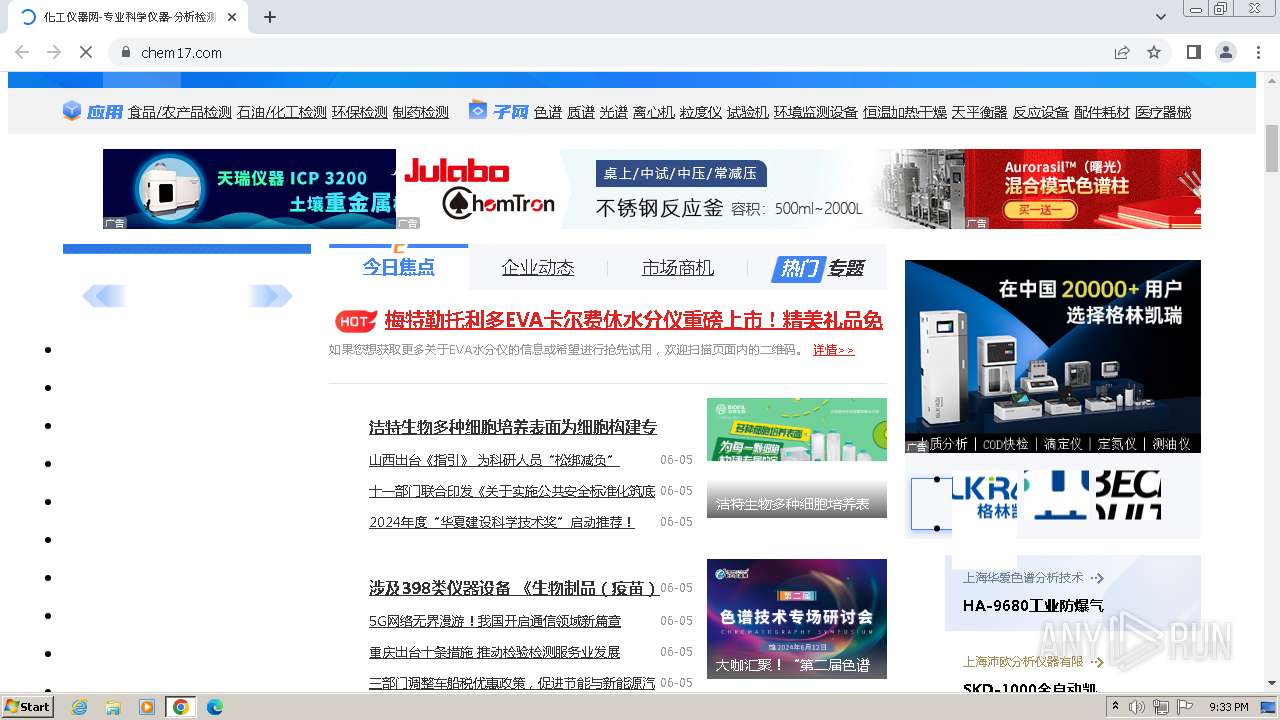Open the Chrome three-dot menu
Screen dimensions: 1280x720
pyautogui.click(x=1257, y=52)
